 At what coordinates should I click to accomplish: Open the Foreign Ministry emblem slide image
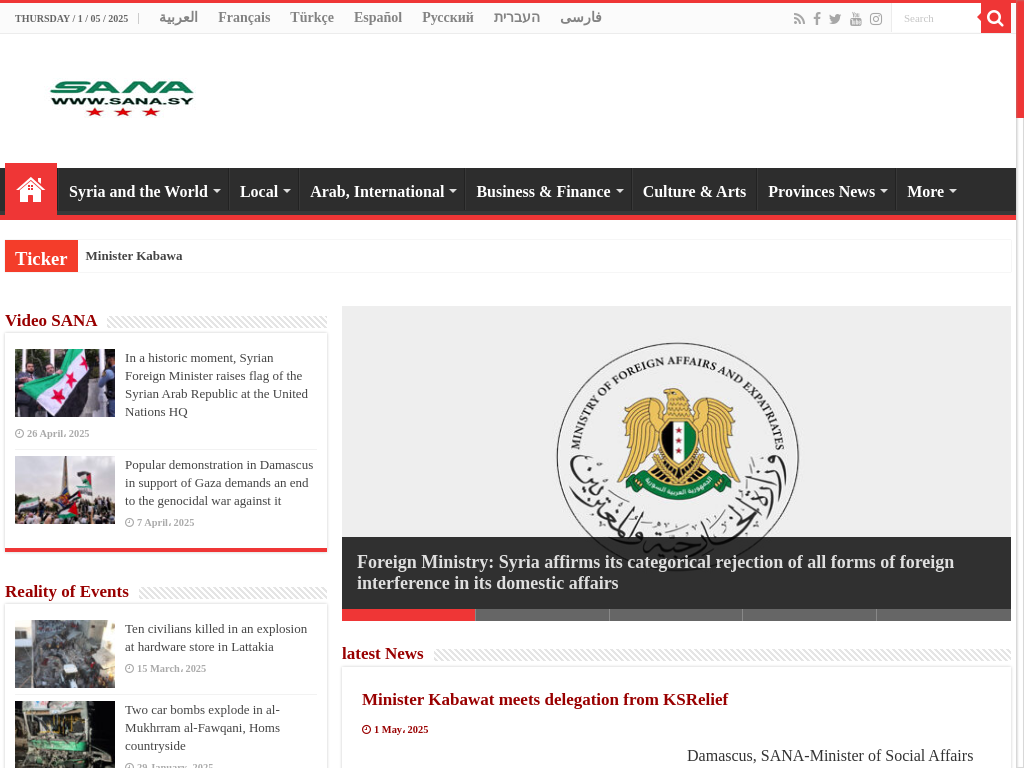click(677, 422)
